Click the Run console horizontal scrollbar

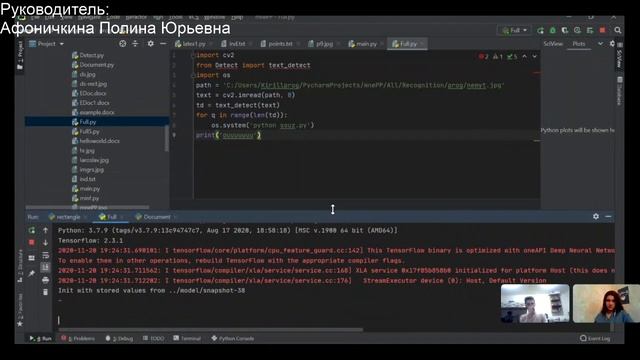tap(211, 330)
